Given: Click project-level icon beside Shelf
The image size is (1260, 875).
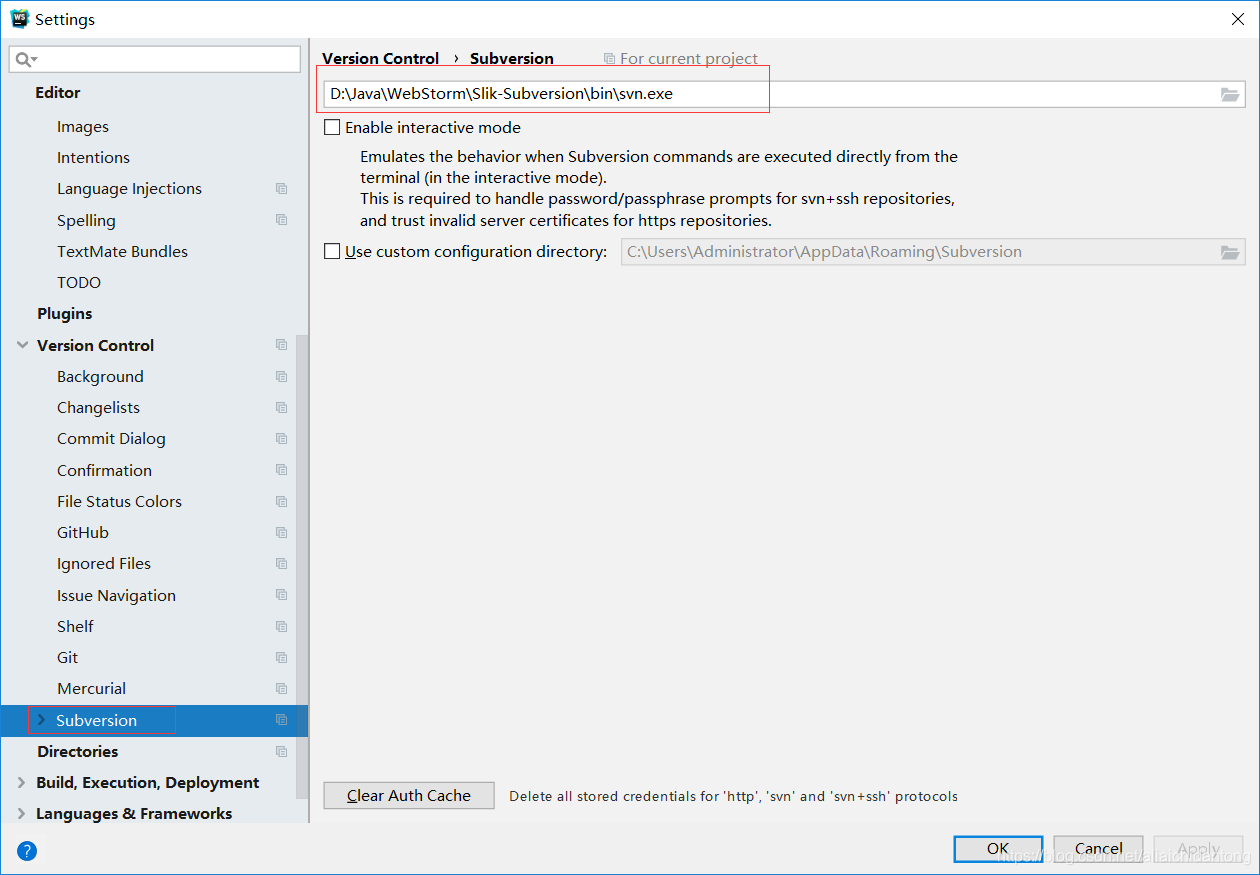Looking at the screenshot, I should click(282, 627).
